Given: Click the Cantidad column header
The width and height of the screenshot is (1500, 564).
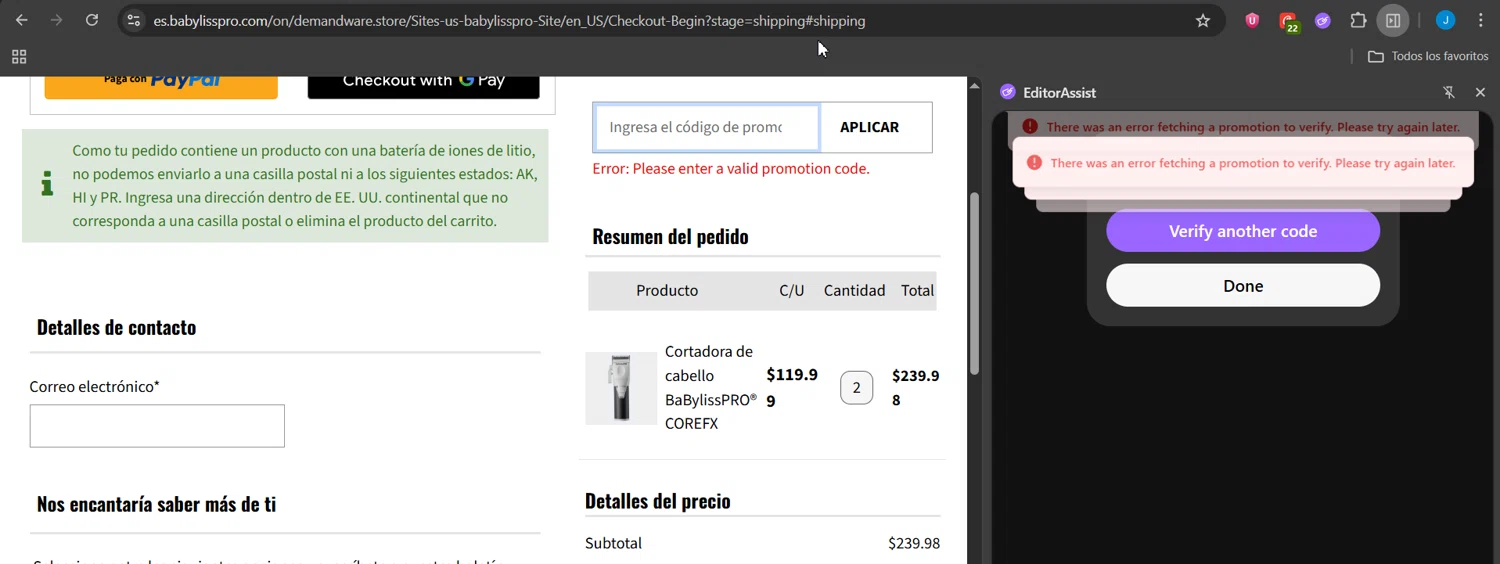Looking at the screenshot, I should [x=854, y=291].
